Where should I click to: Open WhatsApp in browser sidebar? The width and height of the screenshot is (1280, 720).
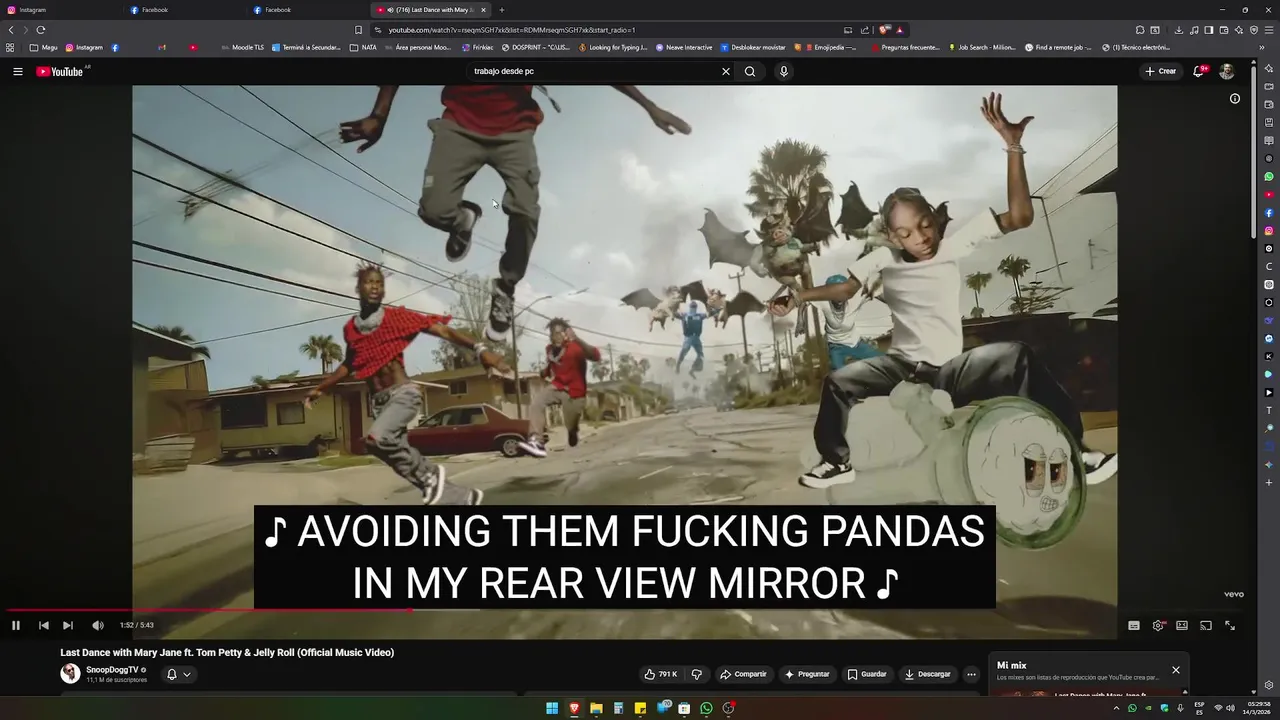tap(1269, 177)
